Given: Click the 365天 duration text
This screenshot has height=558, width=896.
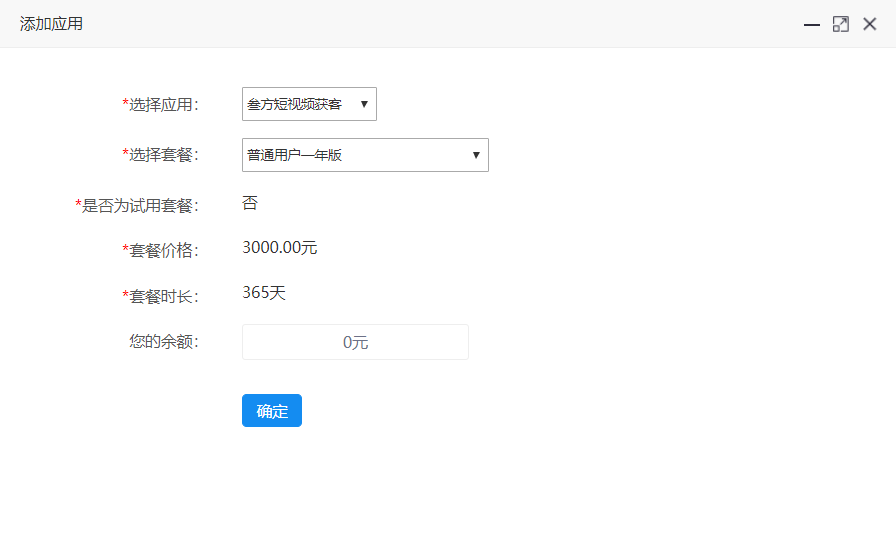Looking at the screenshot, I should [264, 293].
